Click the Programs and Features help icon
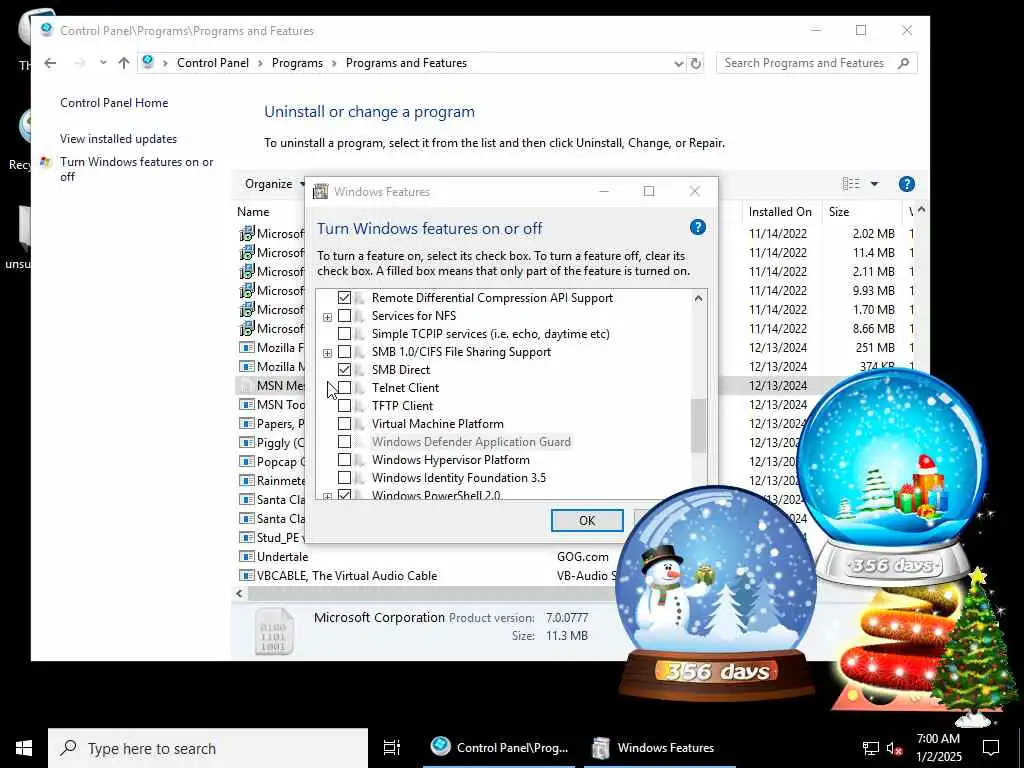 click(906, 184)
